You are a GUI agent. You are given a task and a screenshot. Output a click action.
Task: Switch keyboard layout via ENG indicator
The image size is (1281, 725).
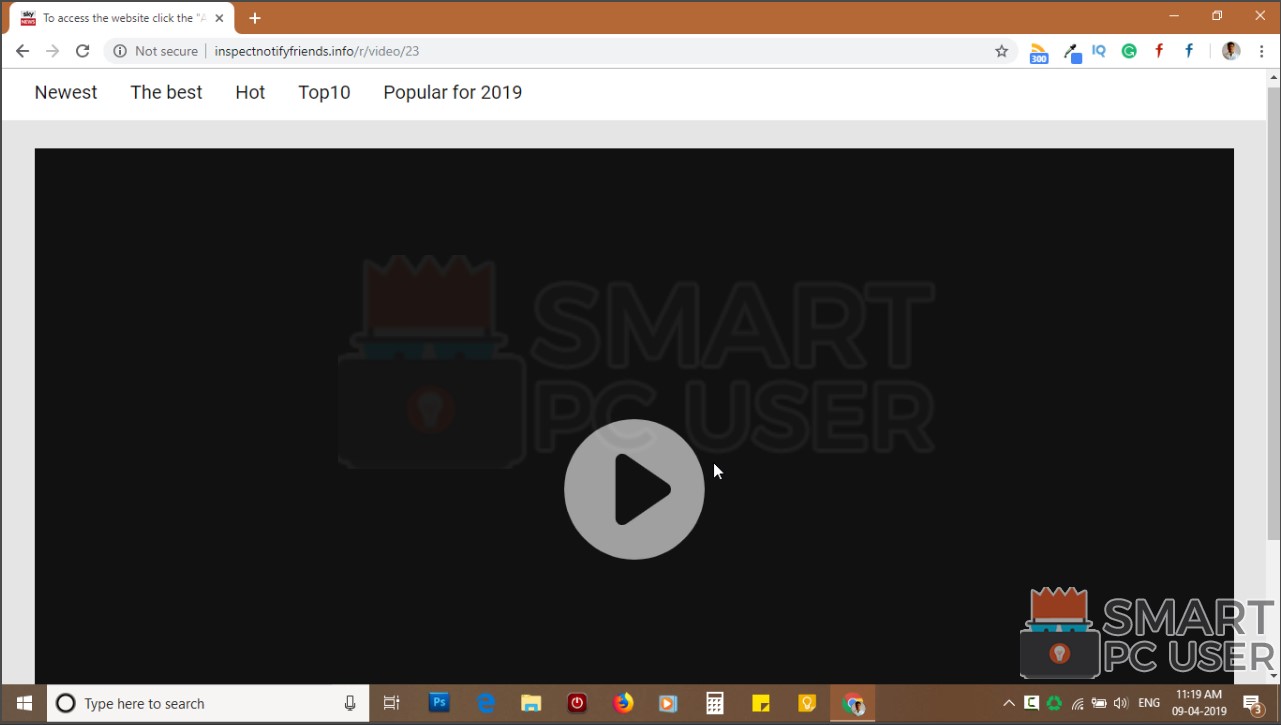coord(1146,703)
